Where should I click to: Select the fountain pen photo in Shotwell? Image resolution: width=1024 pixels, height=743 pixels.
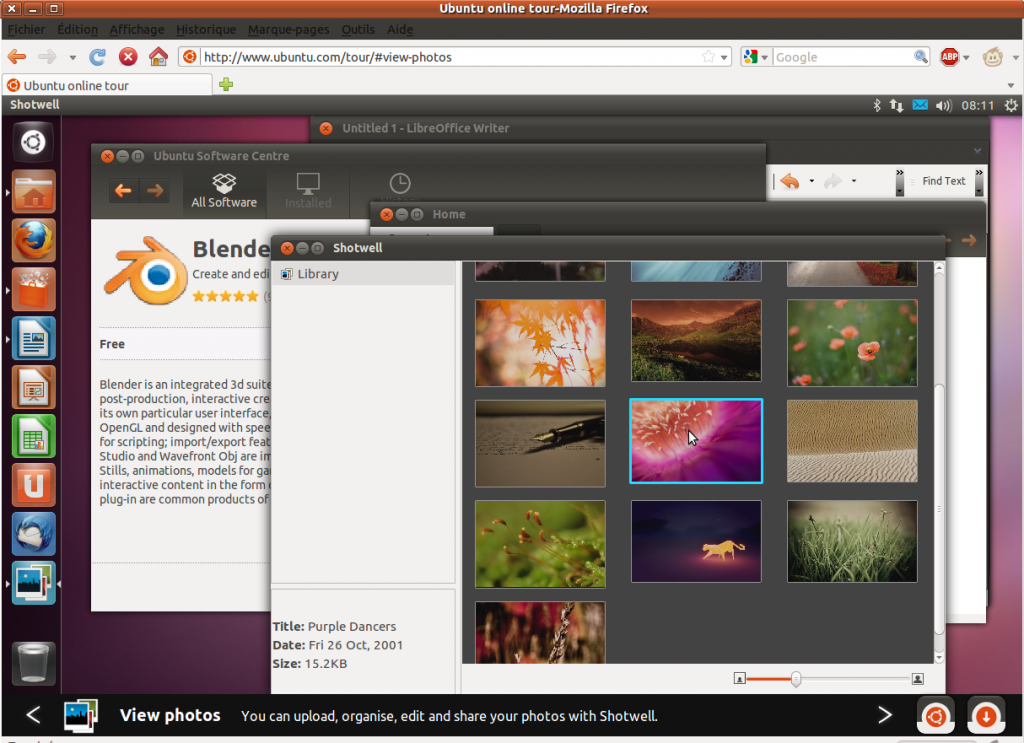pos(540,443)
